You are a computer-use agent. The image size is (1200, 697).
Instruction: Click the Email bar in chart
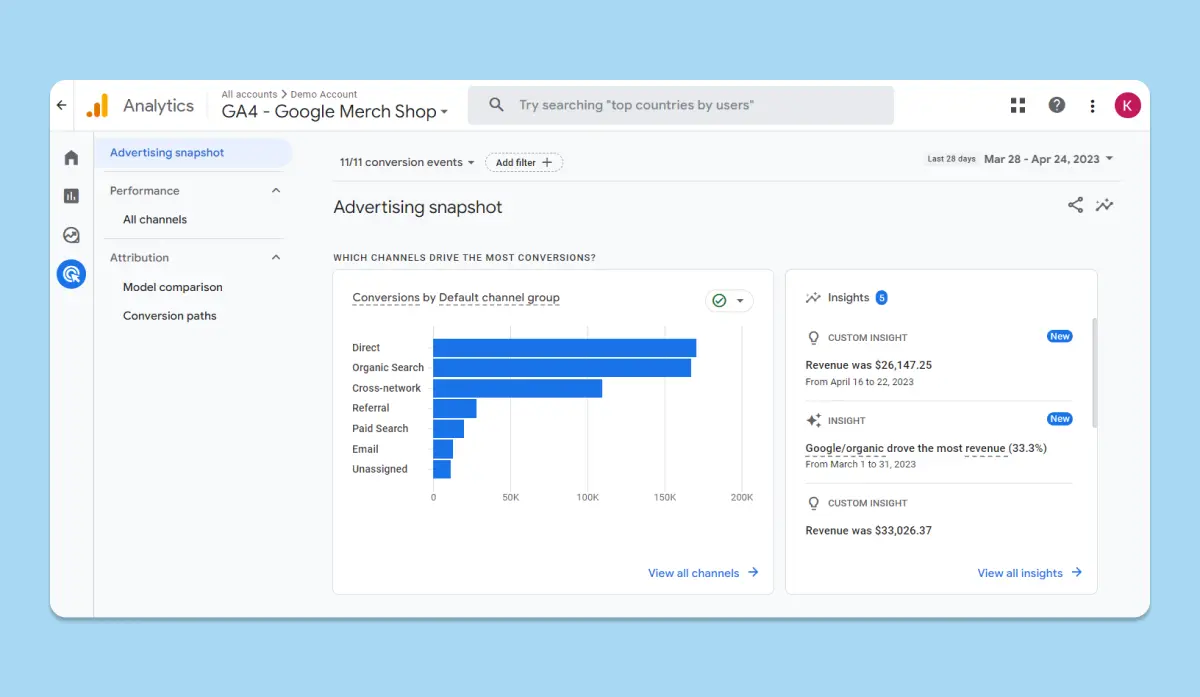click(x=443, y=449)
